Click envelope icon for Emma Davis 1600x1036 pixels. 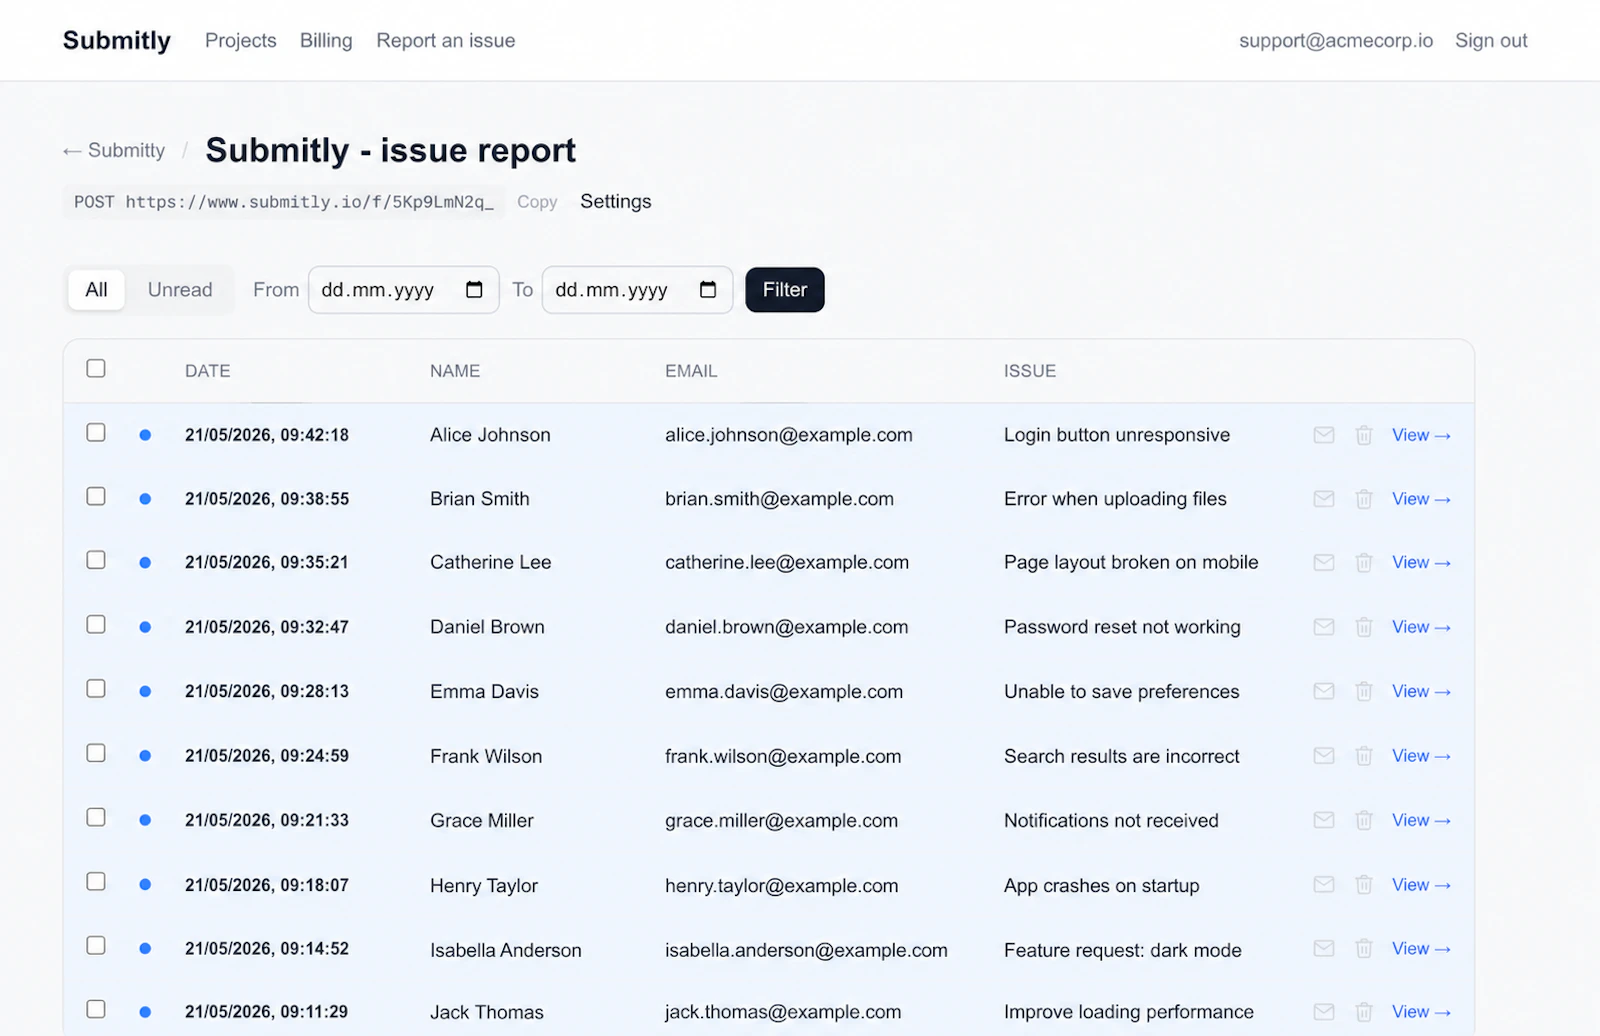point(1324,691)
